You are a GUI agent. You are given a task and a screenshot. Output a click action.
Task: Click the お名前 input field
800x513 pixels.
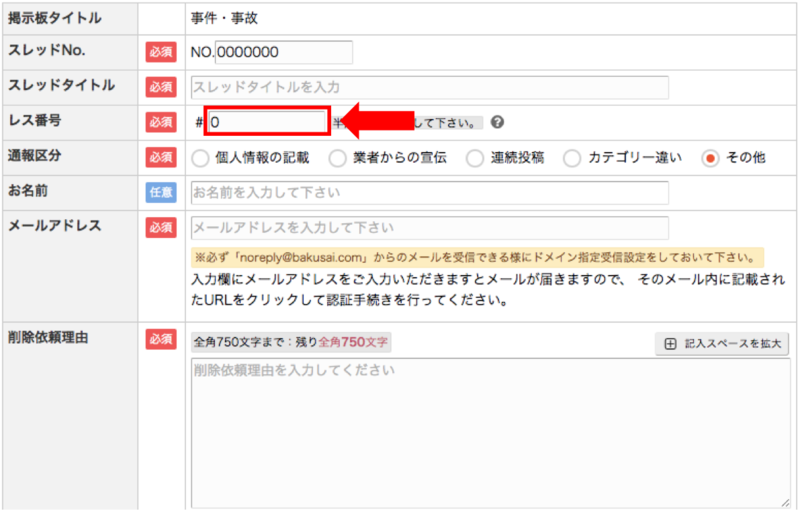point(429,192)
